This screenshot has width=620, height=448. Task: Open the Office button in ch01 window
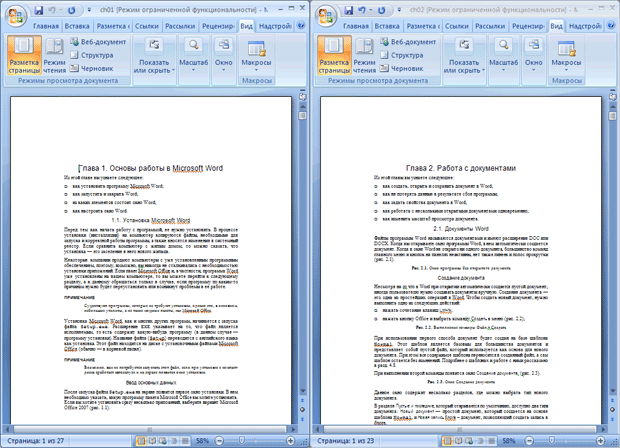pos(16,16)
